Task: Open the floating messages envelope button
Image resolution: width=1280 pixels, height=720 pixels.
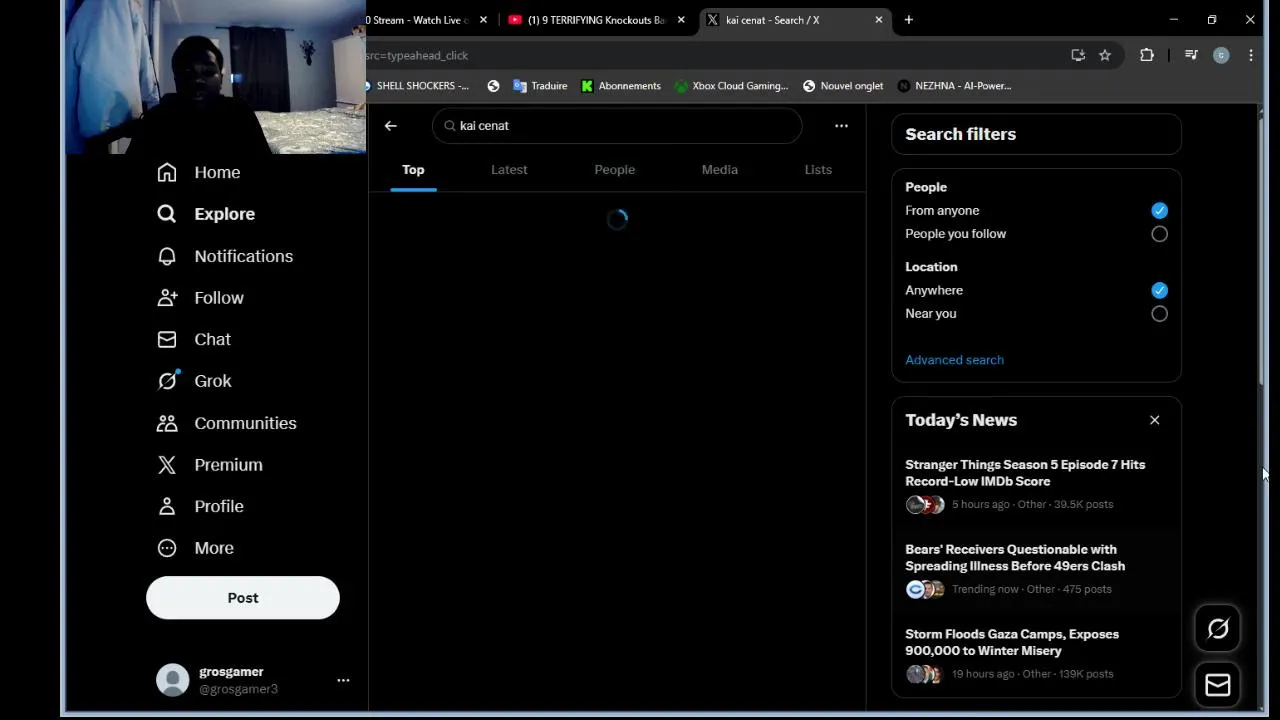Action: coord(1218,684)
